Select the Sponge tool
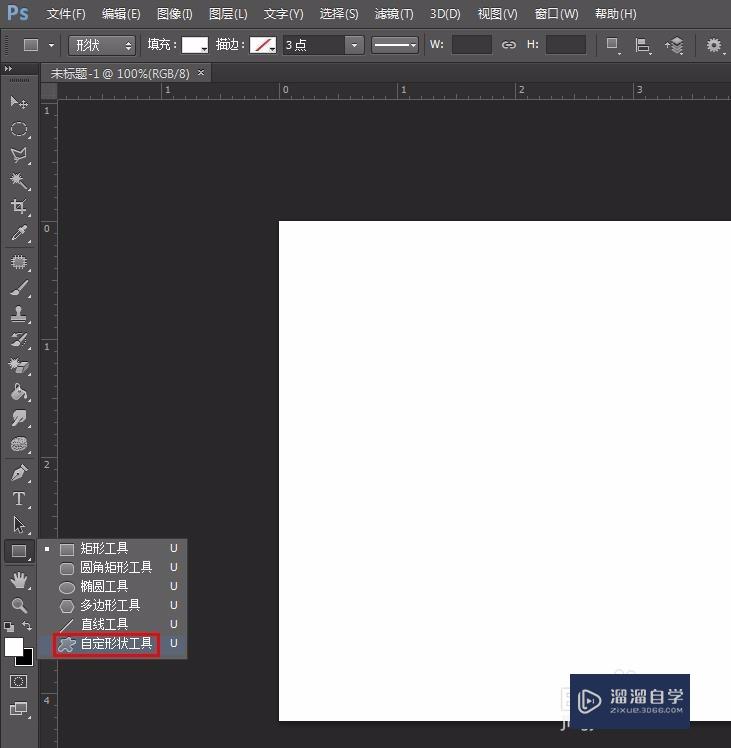Screen dimensions: 731x748 tap(19, 445)
